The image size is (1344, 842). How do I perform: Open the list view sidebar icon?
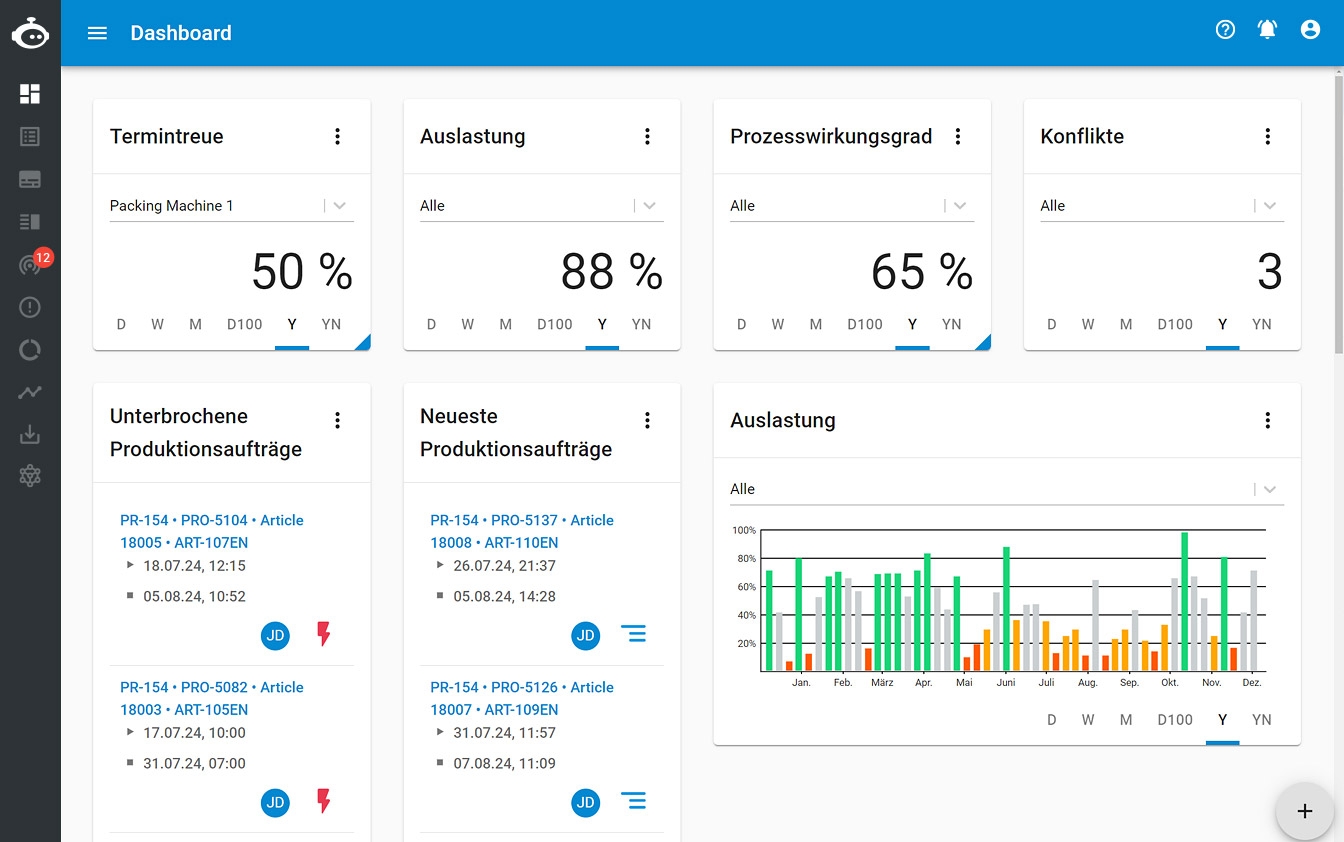(x=30, y=137)
